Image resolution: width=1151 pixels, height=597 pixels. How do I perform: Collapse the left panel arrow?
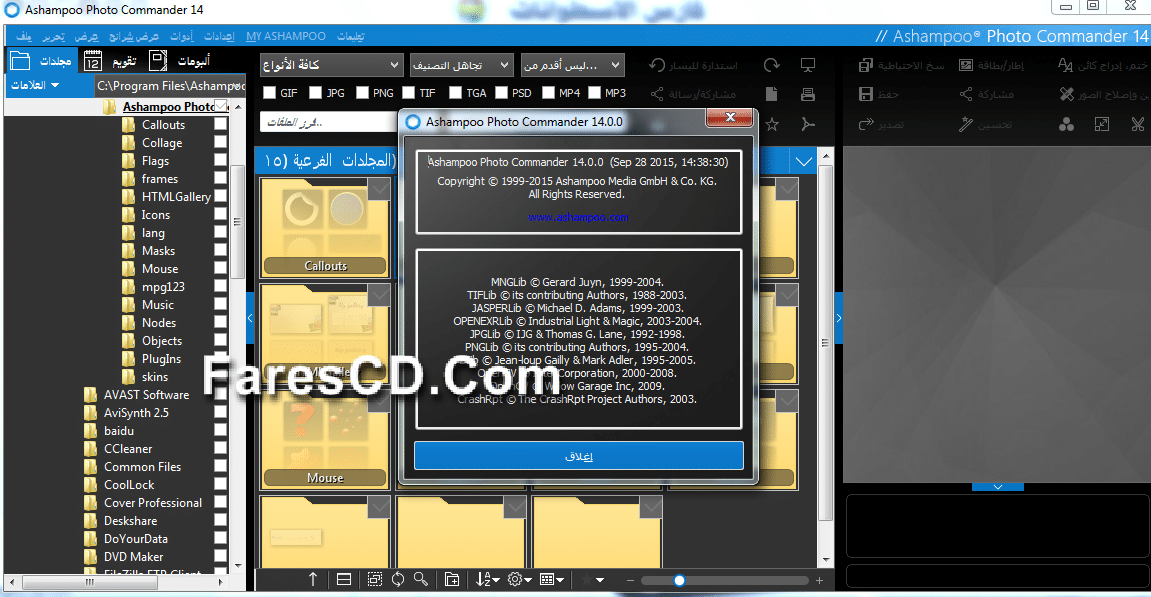[250, 318]
